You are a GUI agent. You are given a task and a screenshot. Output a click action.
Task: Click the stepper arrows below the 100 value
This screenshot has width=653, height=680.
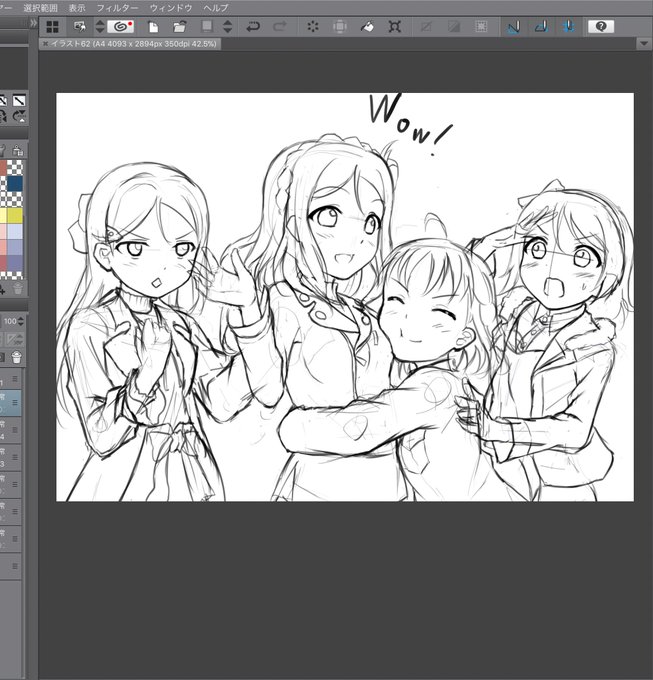(20, 340)
